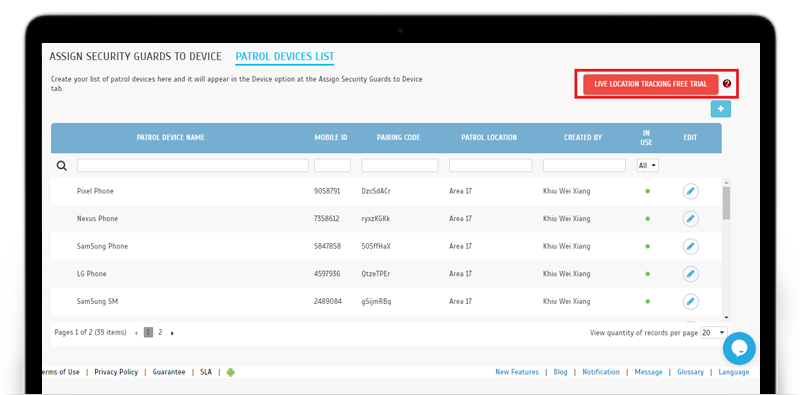Open Privacy Policy link

(116, 372)
